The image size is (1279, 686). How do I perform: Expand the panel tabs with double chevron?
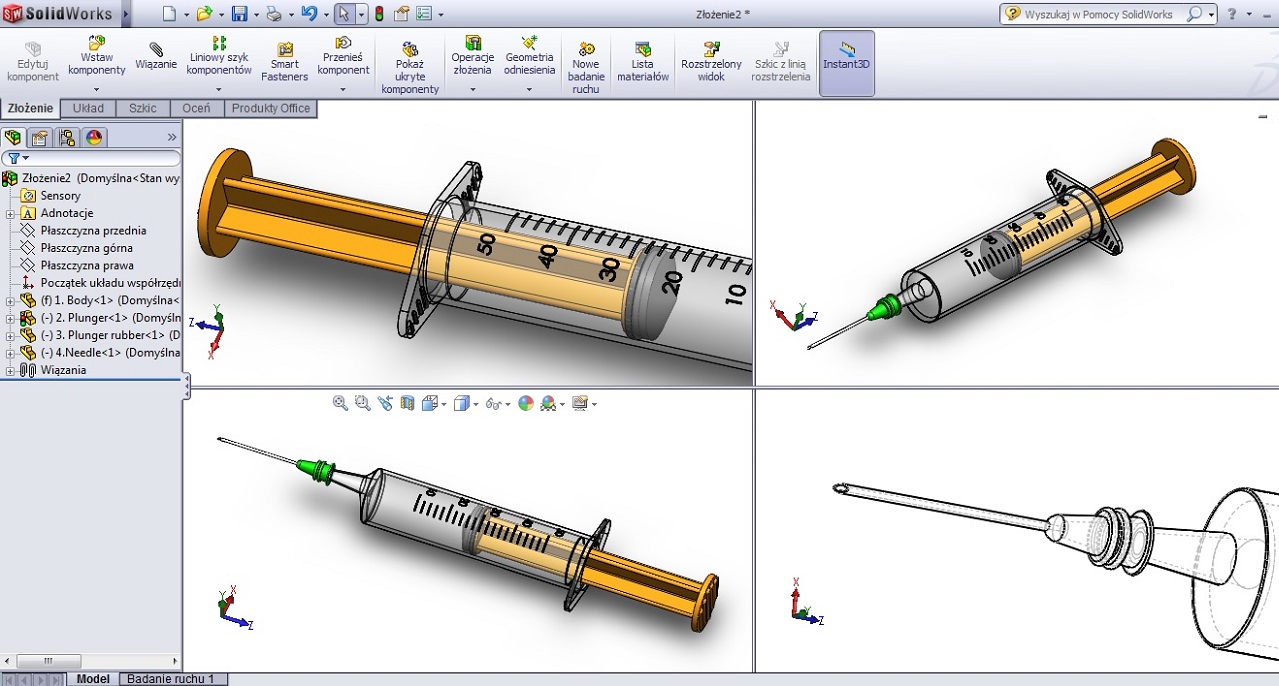pos(172,137)
